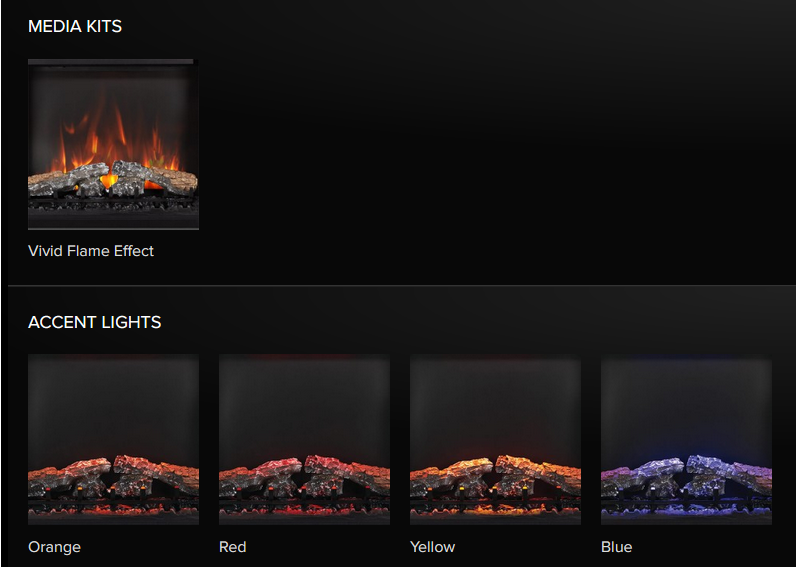Click the 'MEDIA KITS' heading
Viewport: 798px width, 567px height.
[75, 26]
